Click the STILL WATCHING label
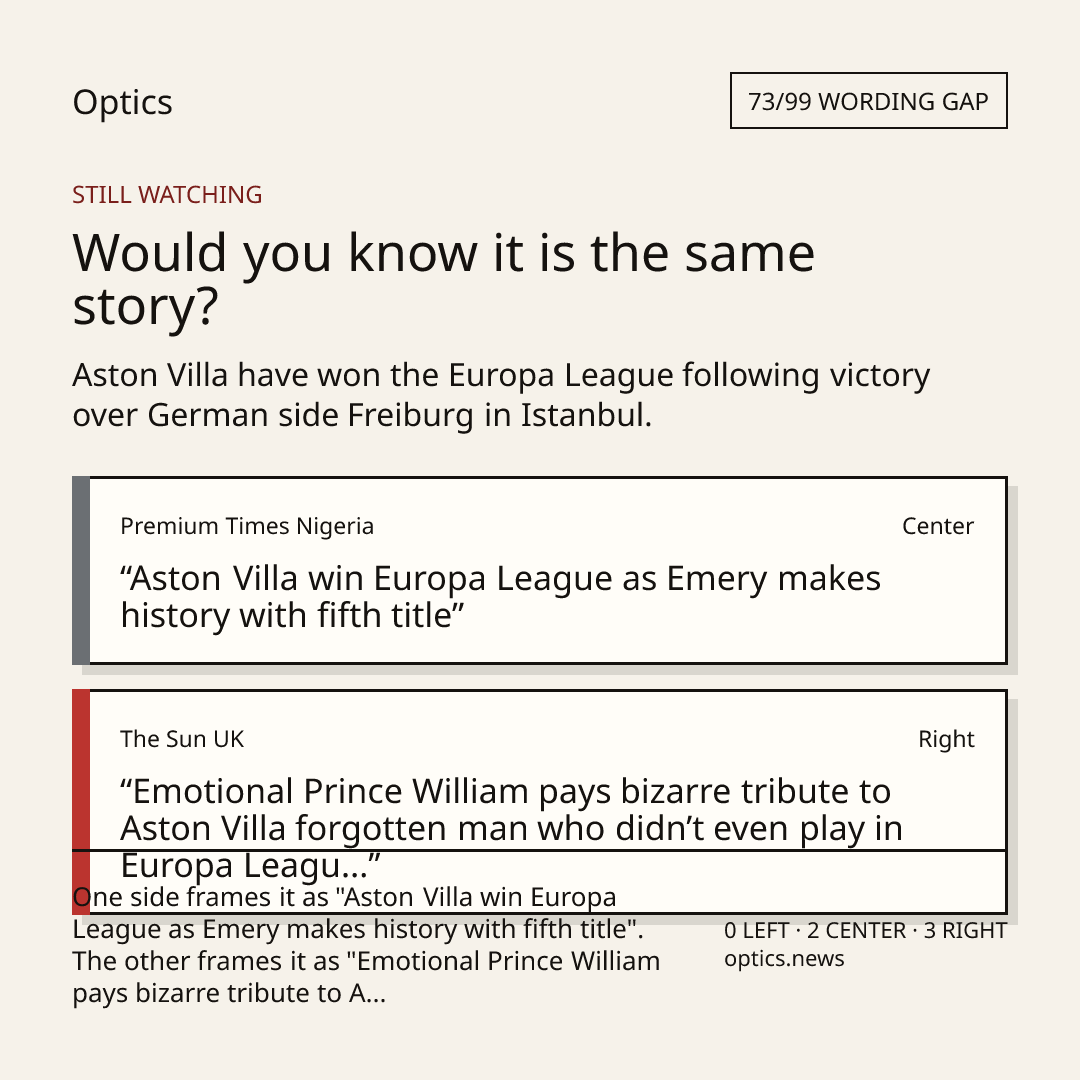Screen dimensions: 1080x1080 167,195
